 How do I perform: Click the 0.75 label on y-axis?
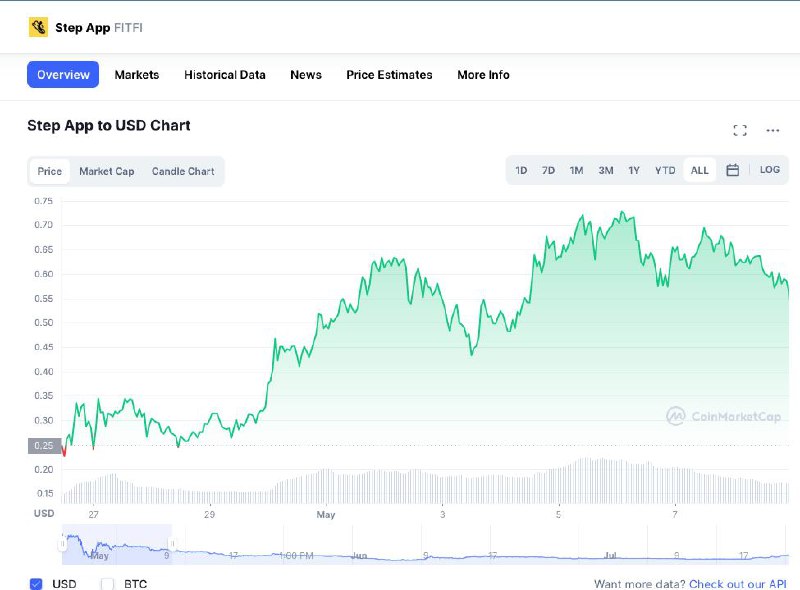point(43,201)
